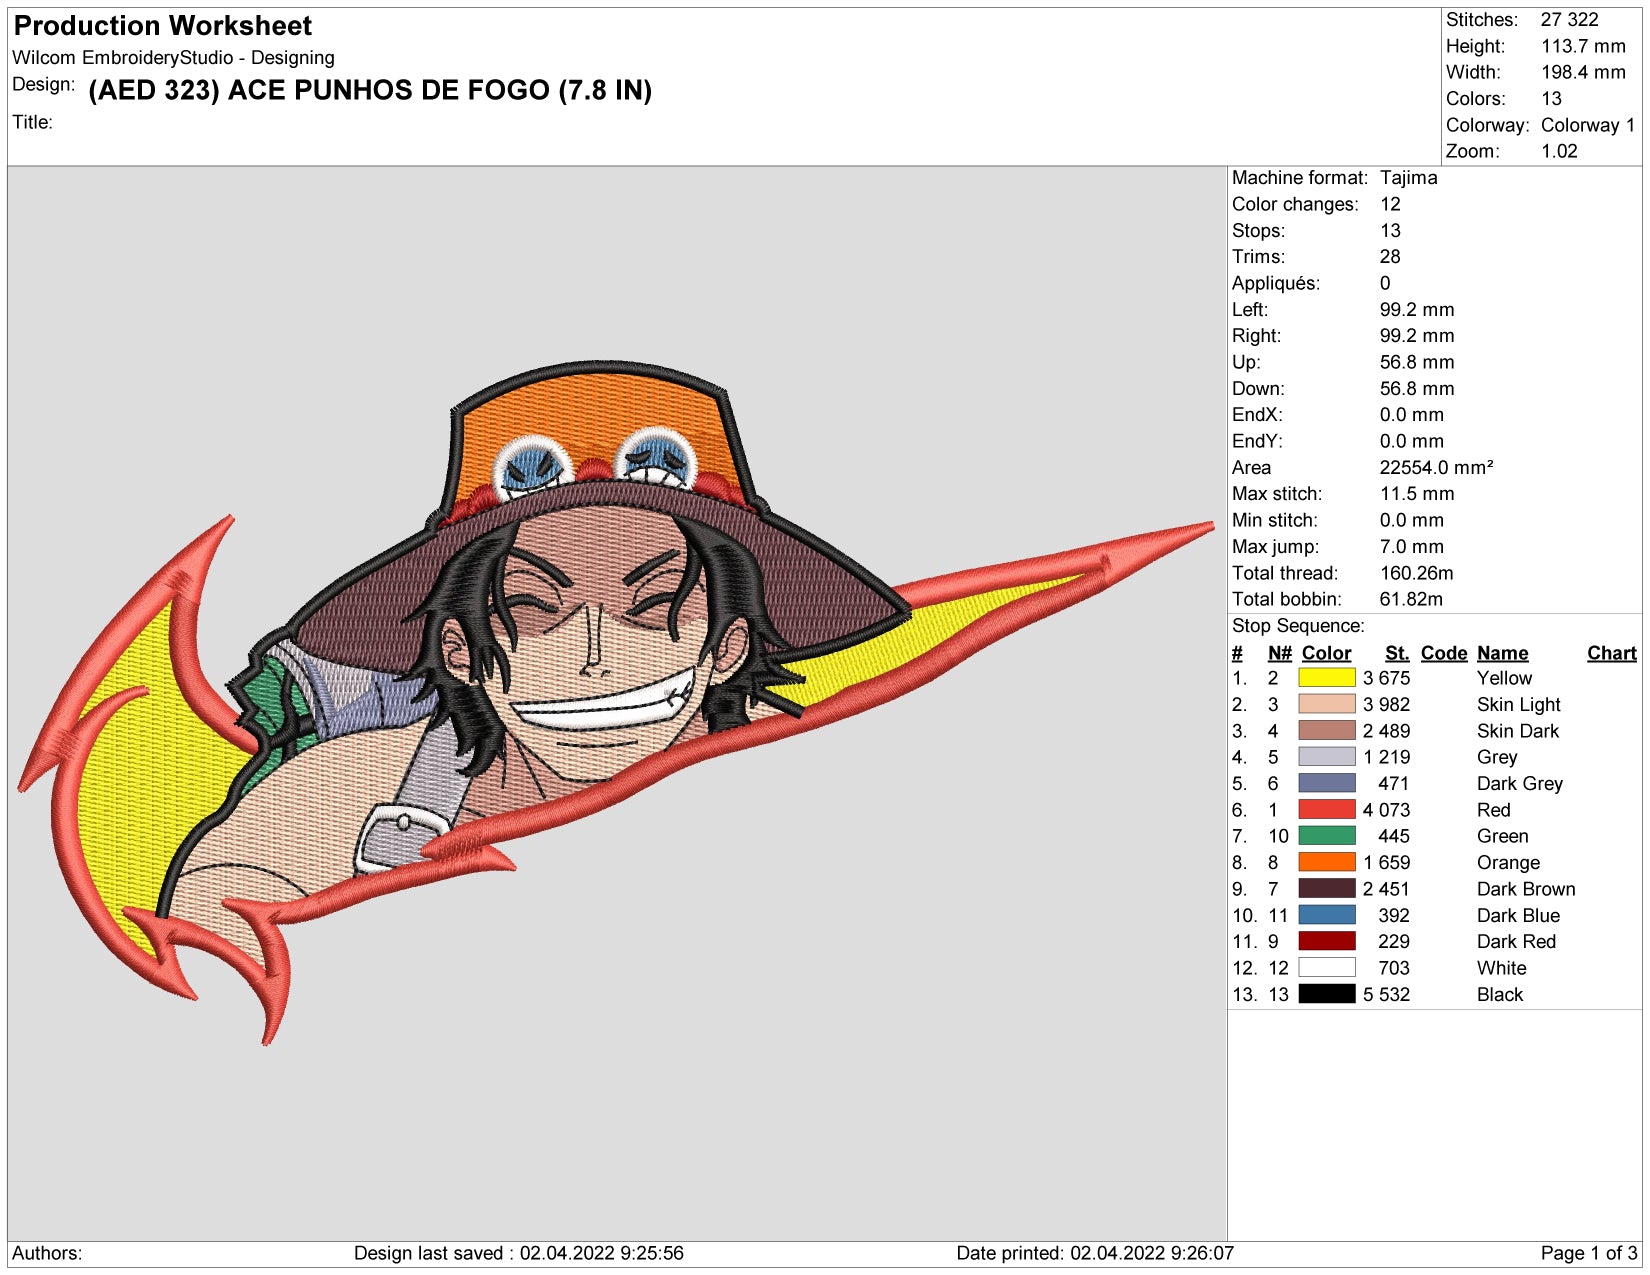Click the embroidery design preview image

[x=616, y=704]
